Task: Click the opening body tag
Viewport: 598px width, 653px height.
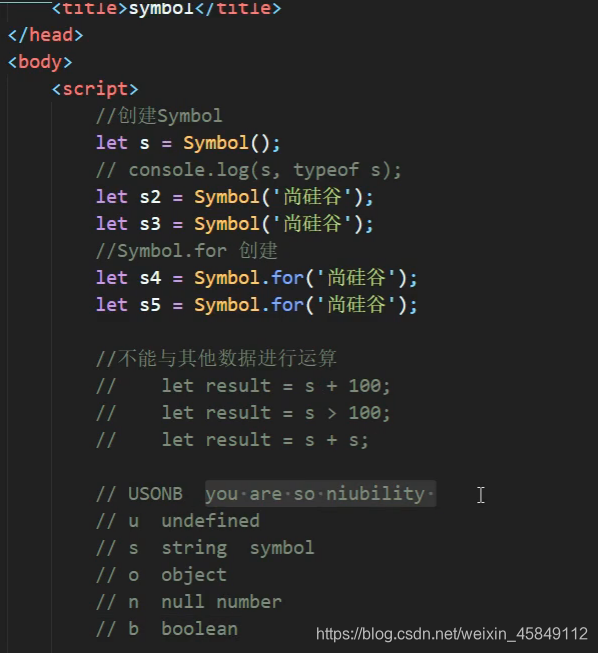Action: [x=40, y=62]
